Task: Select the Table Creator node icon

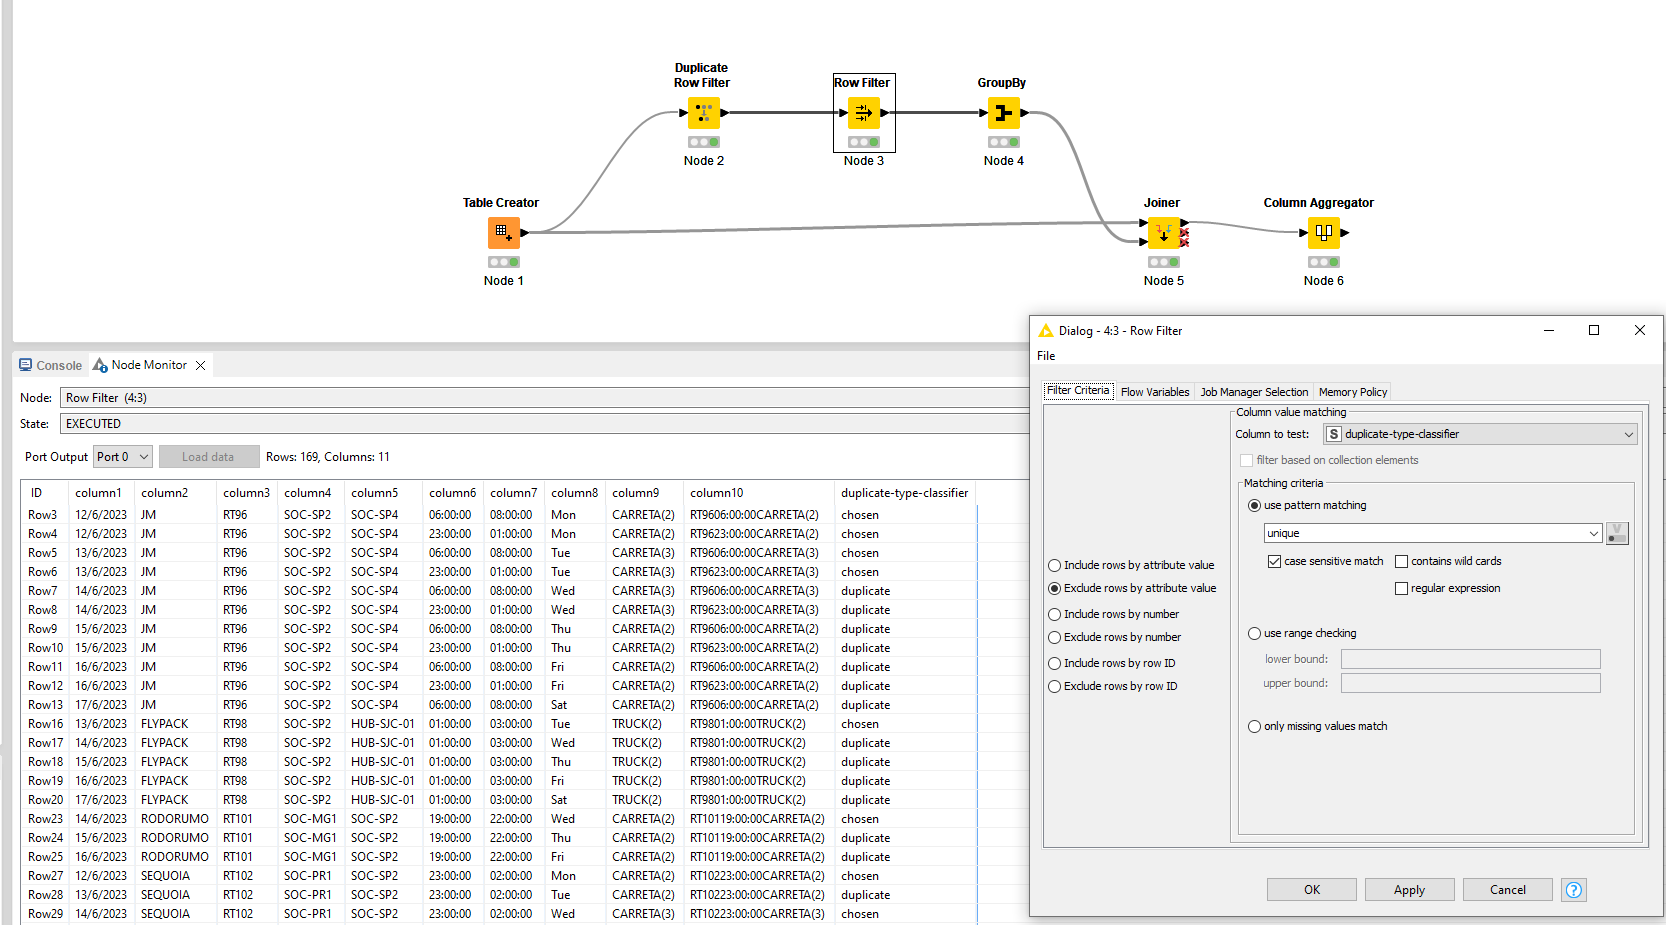Action: point(504,233)
